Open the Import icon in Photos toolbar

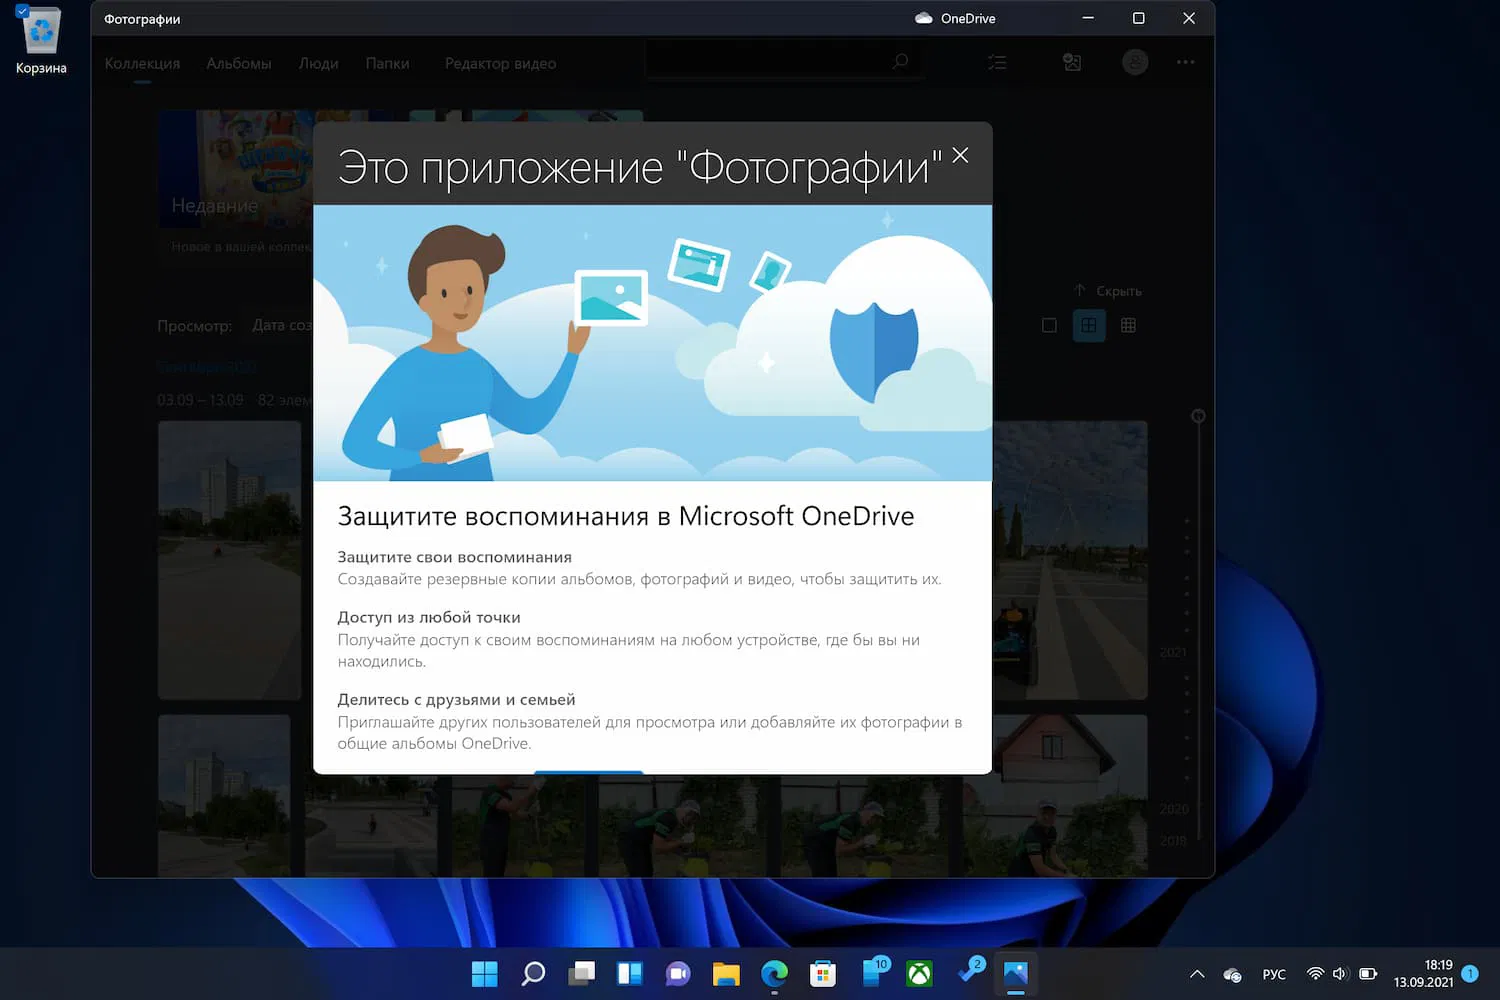pyautogui.click(x=1072, y=62)
